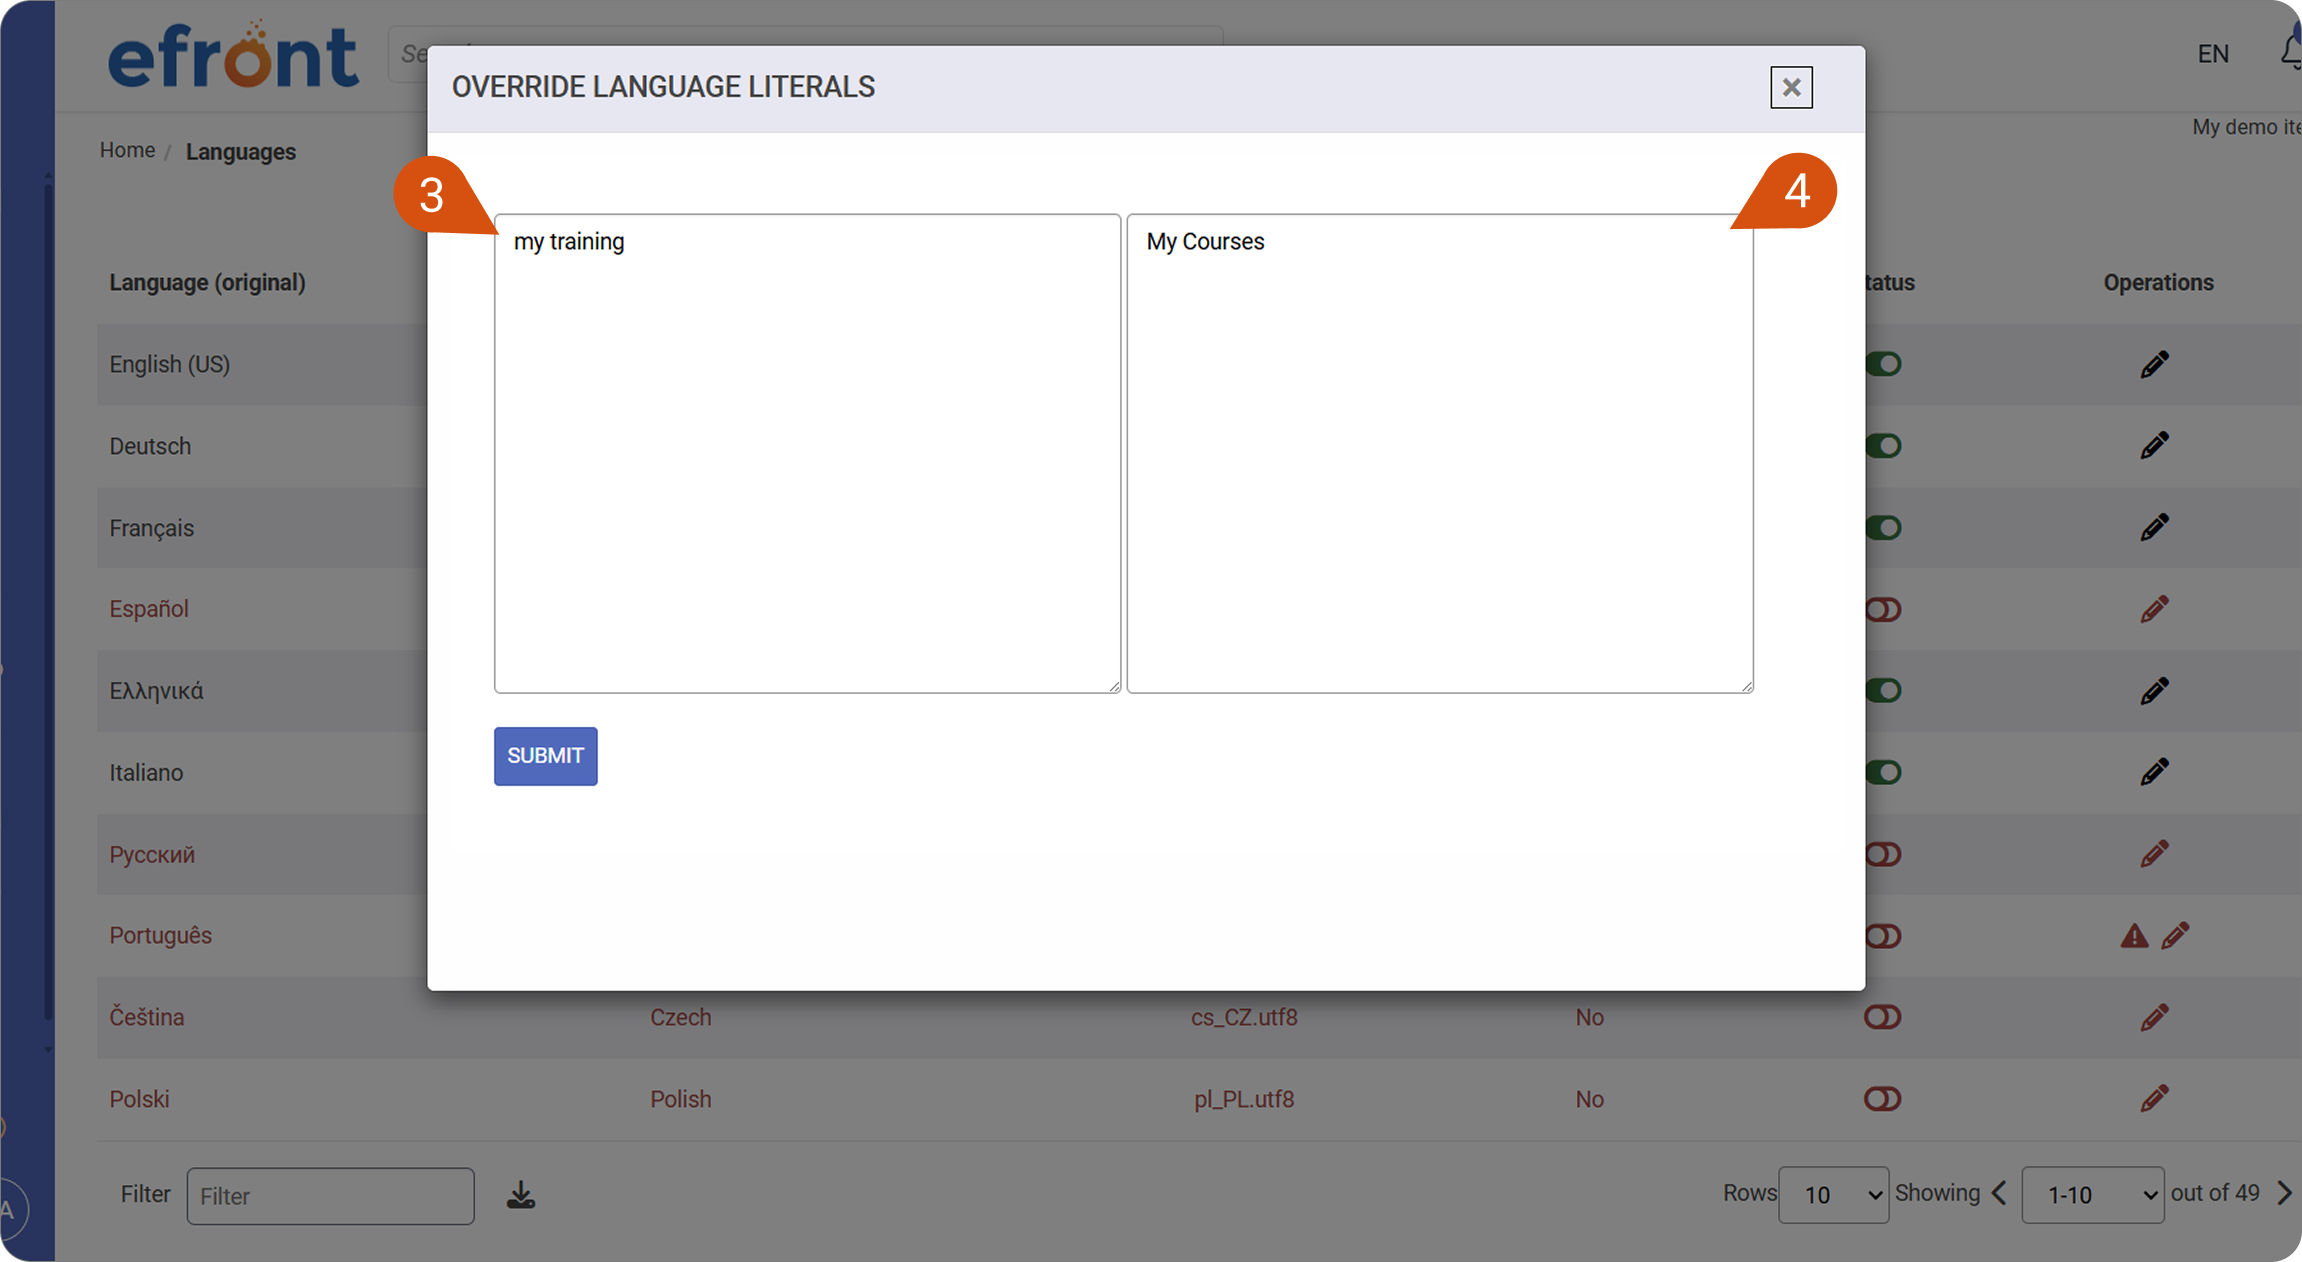Toggle Italiano status switch
2302x1262 pixels.
(x=1883, y=772)
